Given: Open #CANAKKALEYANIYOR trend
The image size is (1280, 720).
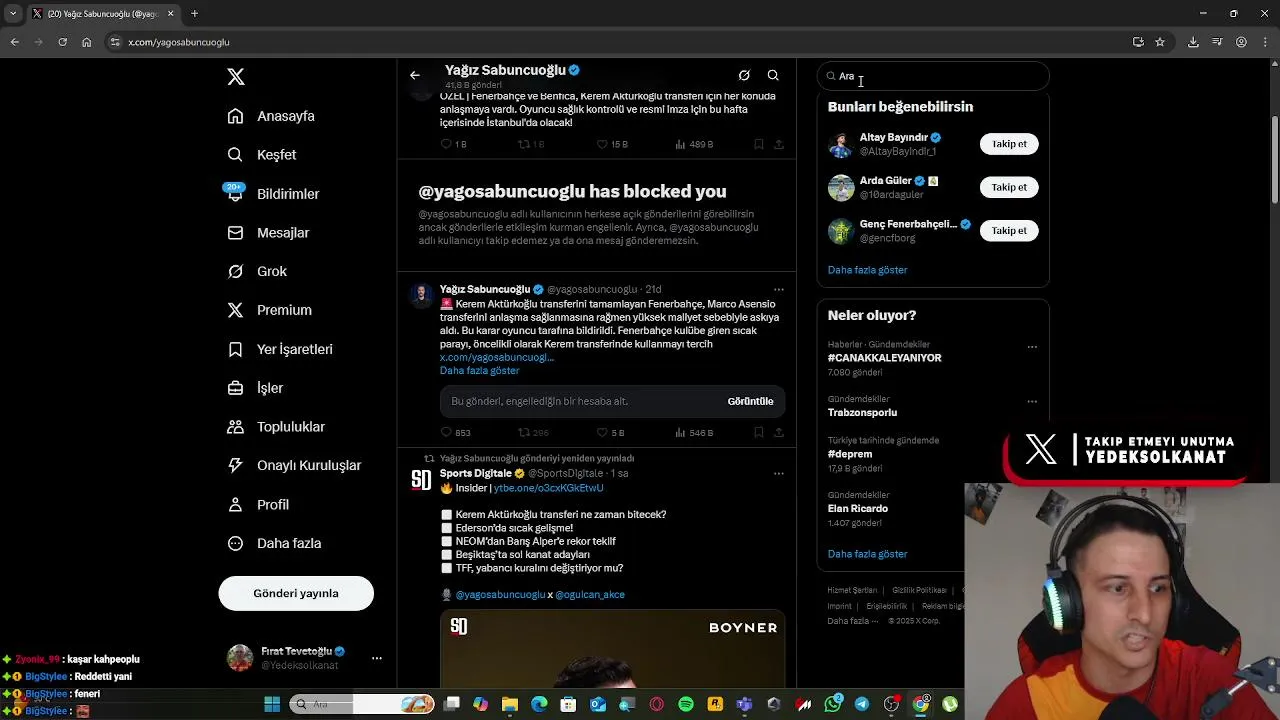Looking at the screenshot, I should coord(885,358).
